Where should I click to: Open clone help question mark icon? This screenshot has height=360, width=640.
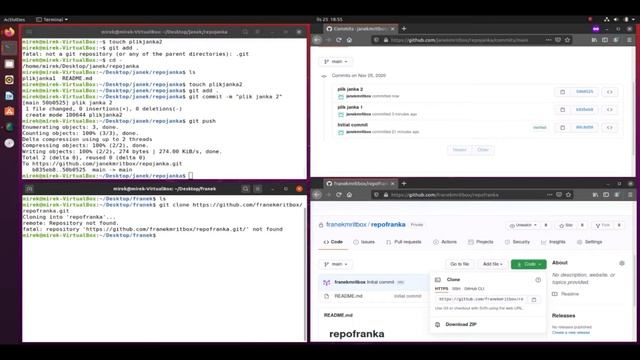[x=538, y=280]
